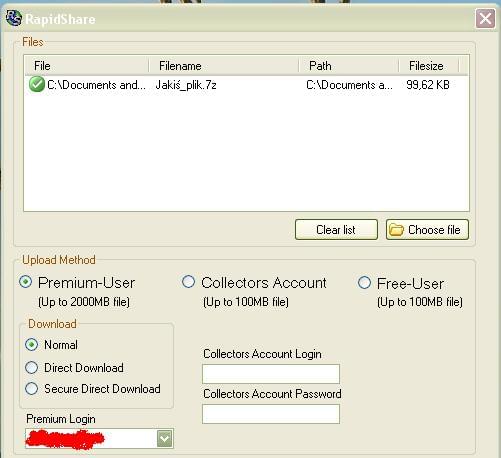
Task: Close the RapidShare window
Action: (485, 19)
